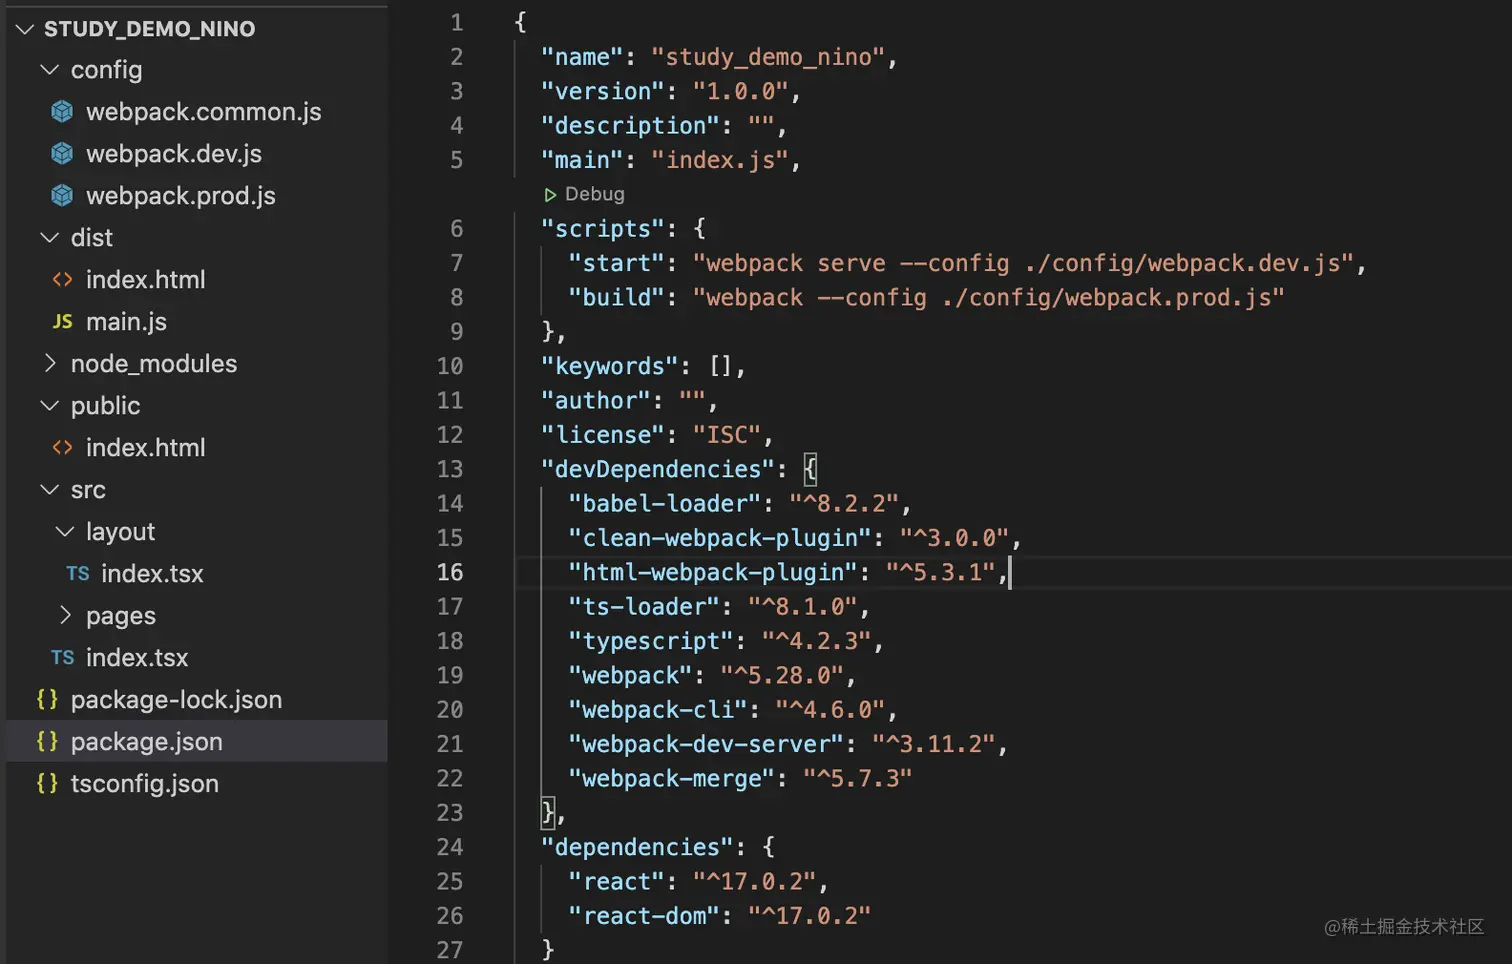1512x964 pixels.
Task: Run the Debug code lens above scripts
Action: [595, 194]
